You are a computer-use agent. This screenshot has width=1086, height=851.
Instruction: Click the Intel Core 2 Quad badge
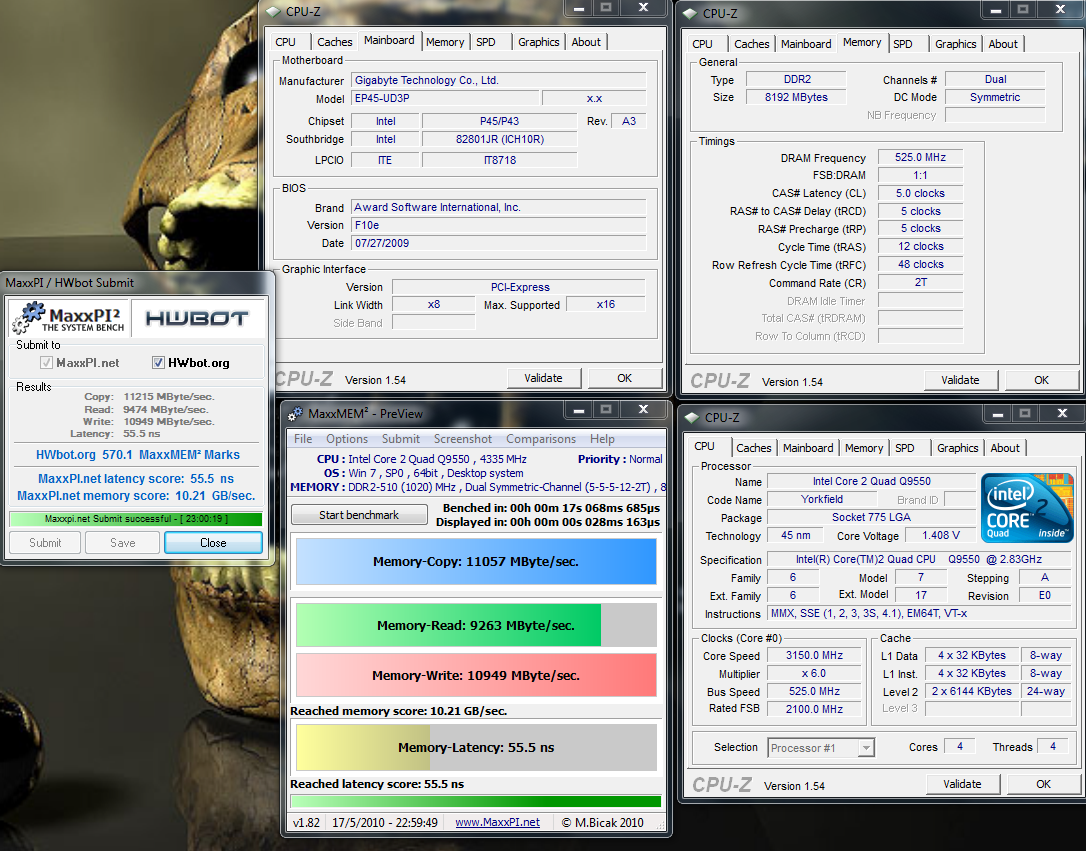click(1027, 507)
